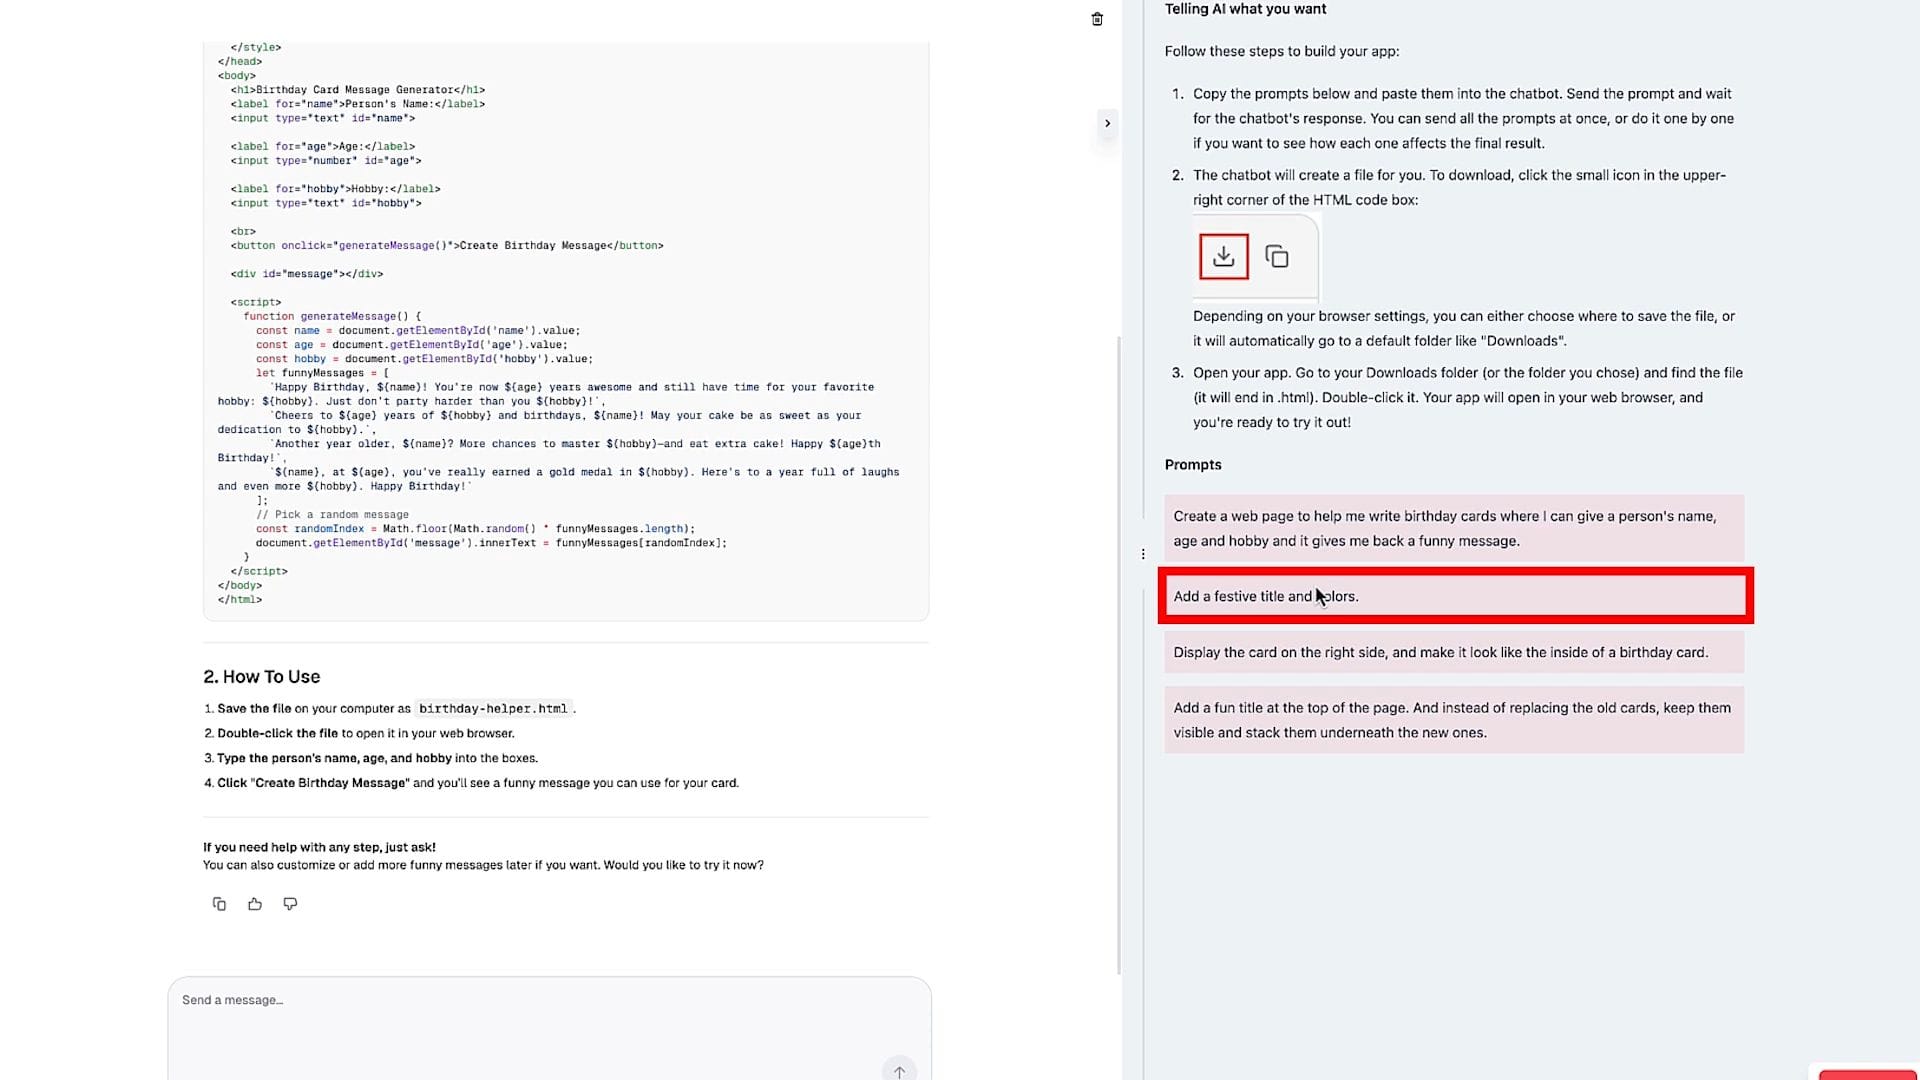1920x1080 pixels.
Task: Click the birthday-helper.html filename code text
Action: (x=493, y=709)
